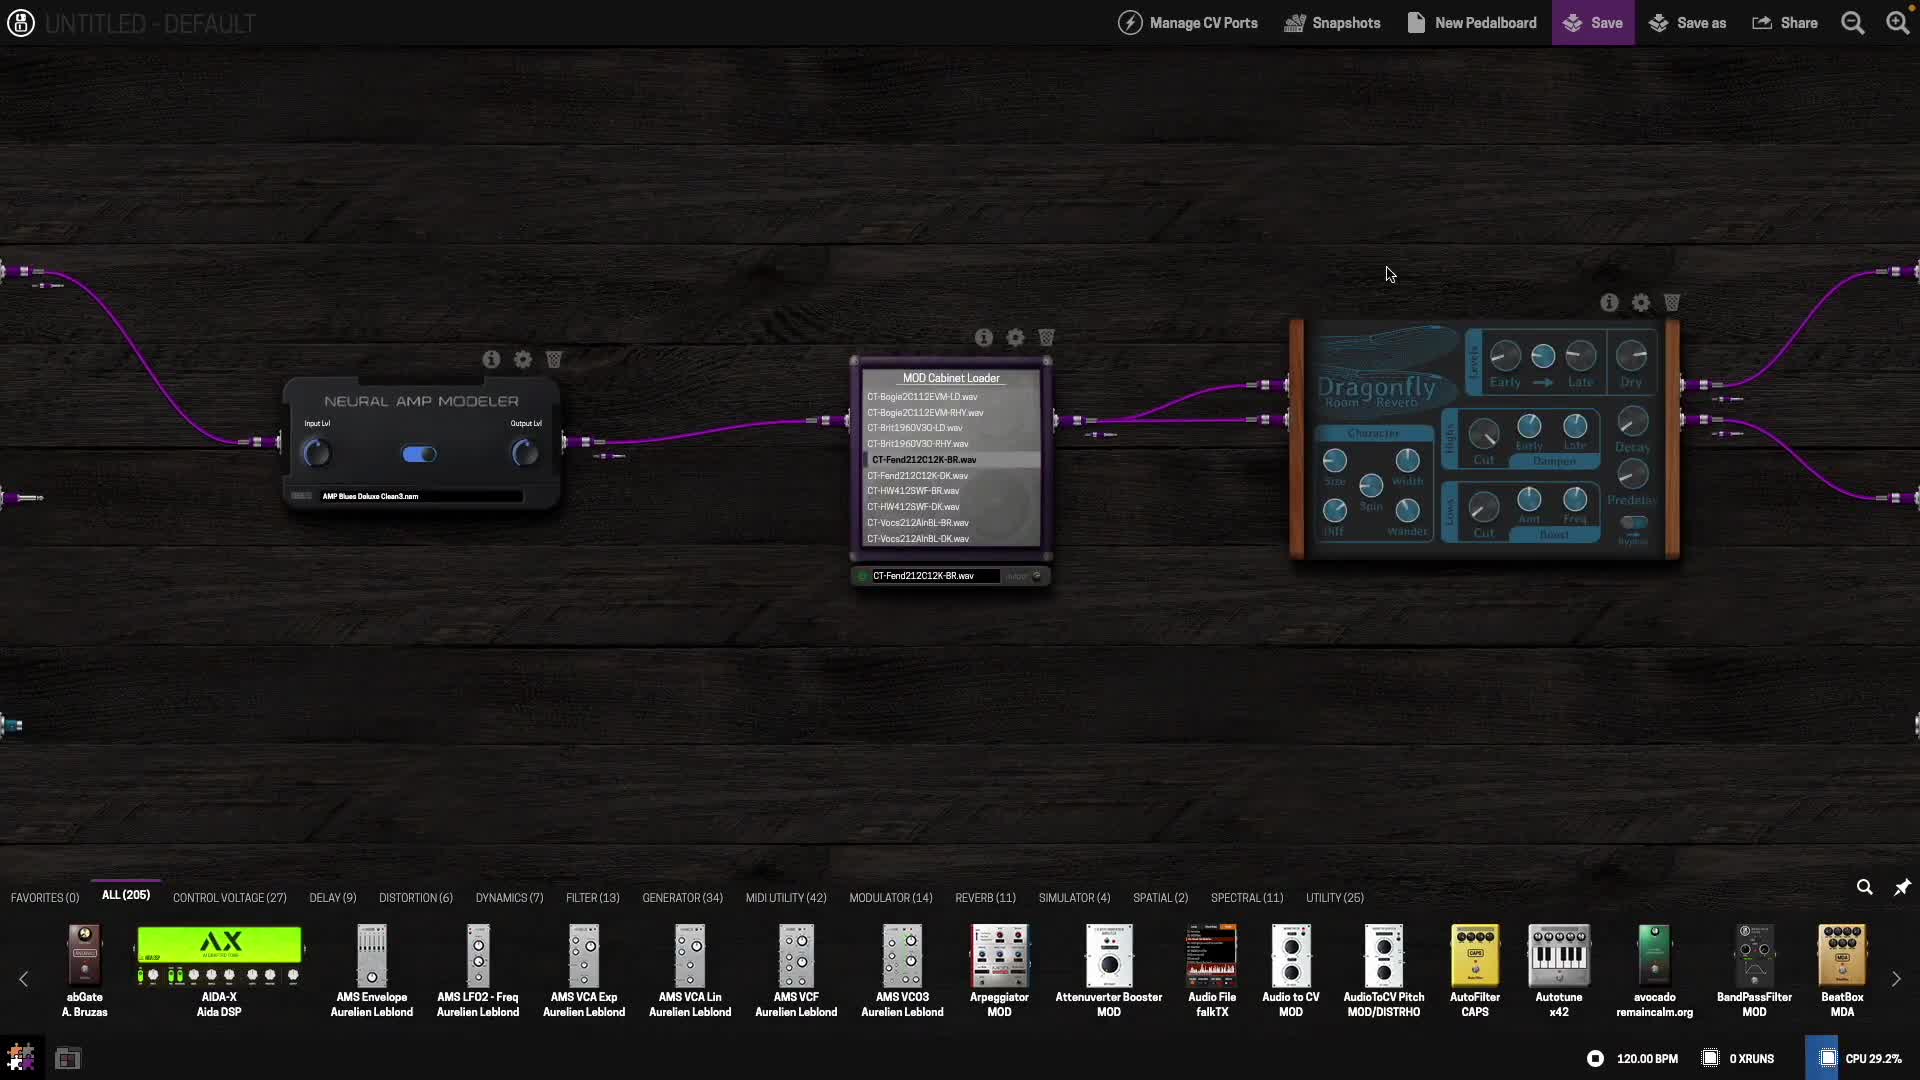Select CT-Brit1960V30-RHY.wav in cabinet list
The width and height of the screenshot is (1920, 1080).
(x=950, y=444)
